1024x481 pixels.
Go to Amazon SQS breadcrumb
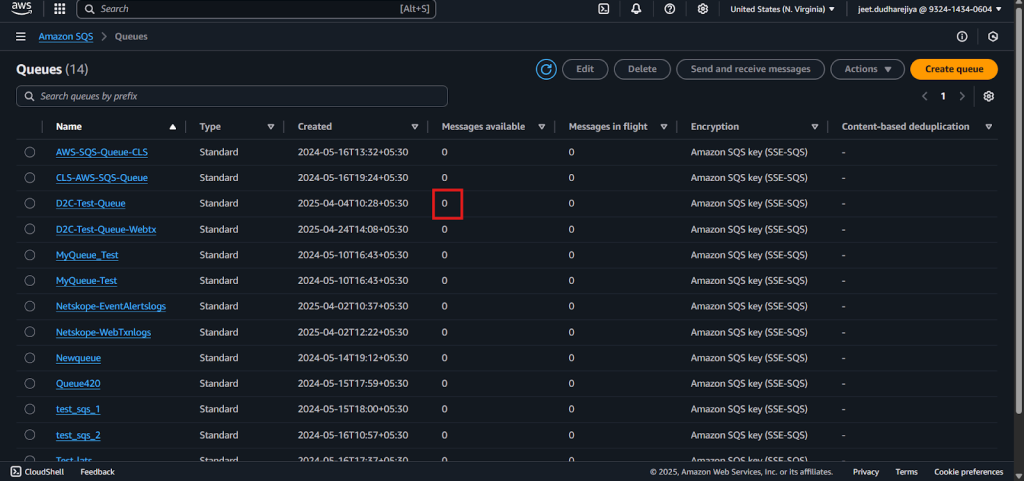click(66, 37)
